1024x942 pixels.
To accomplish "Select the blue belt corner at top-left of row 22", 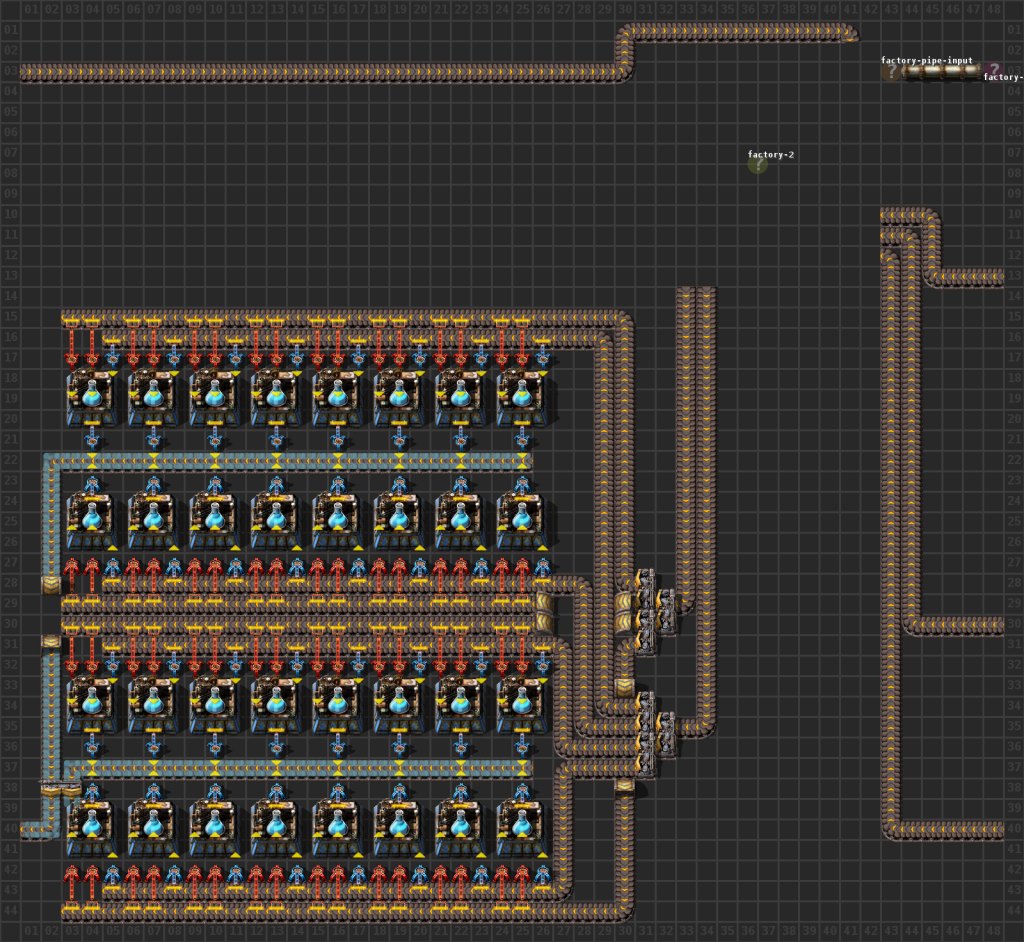I will [51, 462].
